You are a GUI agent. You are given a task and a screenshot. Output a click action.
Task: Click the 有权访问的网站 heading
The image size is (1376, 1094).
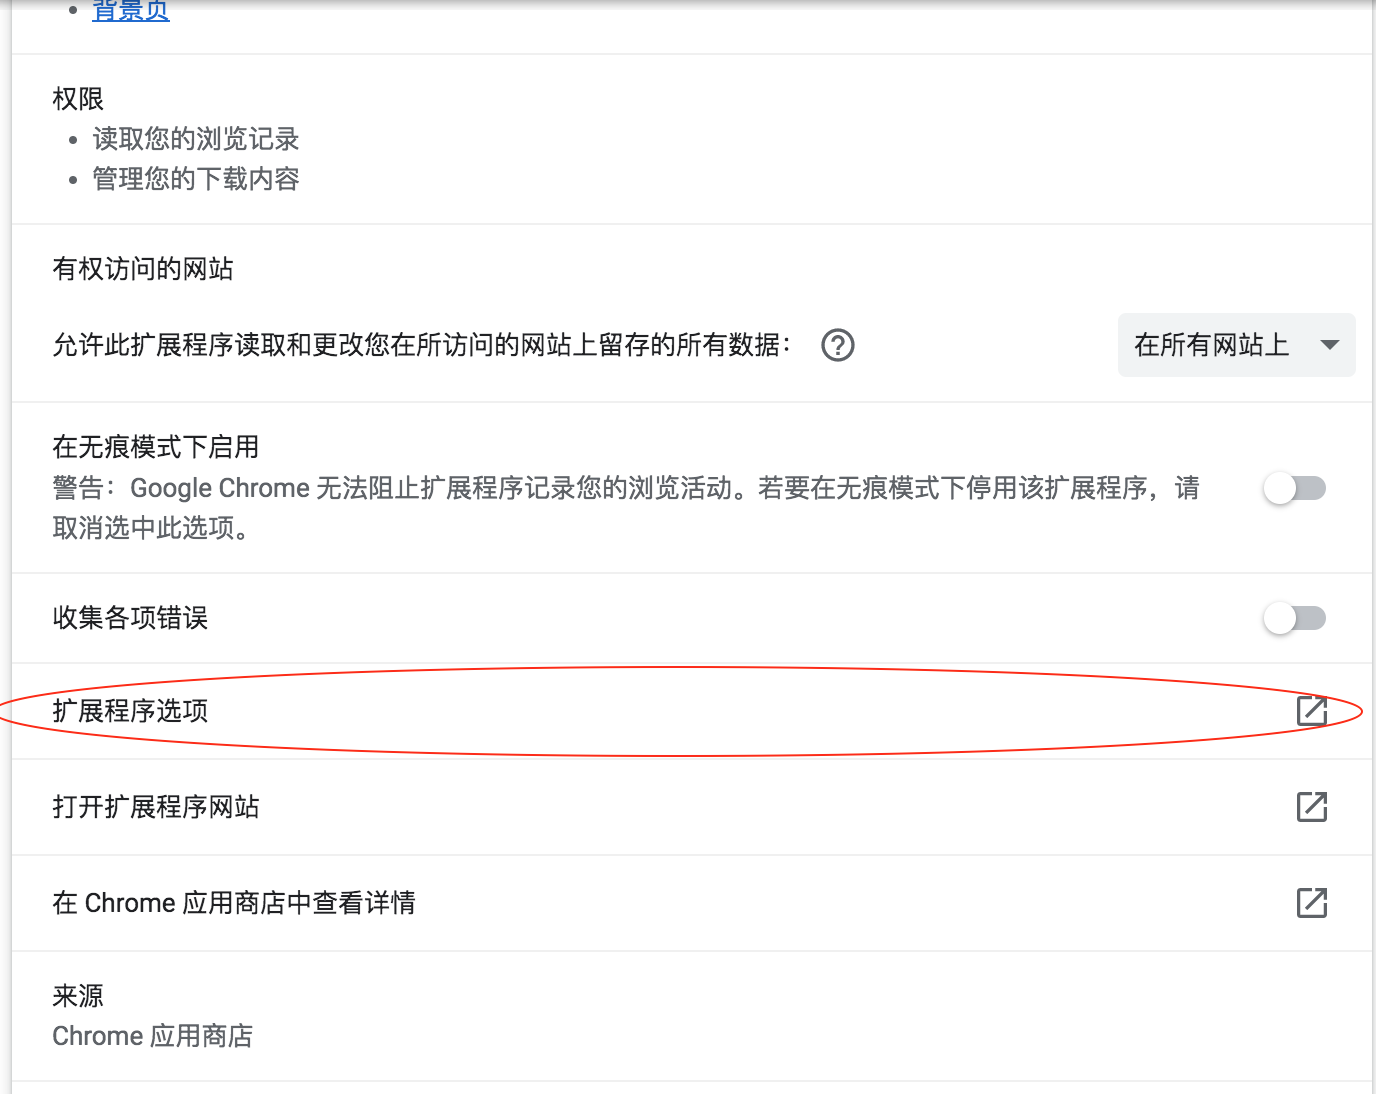tap(143, 269)
